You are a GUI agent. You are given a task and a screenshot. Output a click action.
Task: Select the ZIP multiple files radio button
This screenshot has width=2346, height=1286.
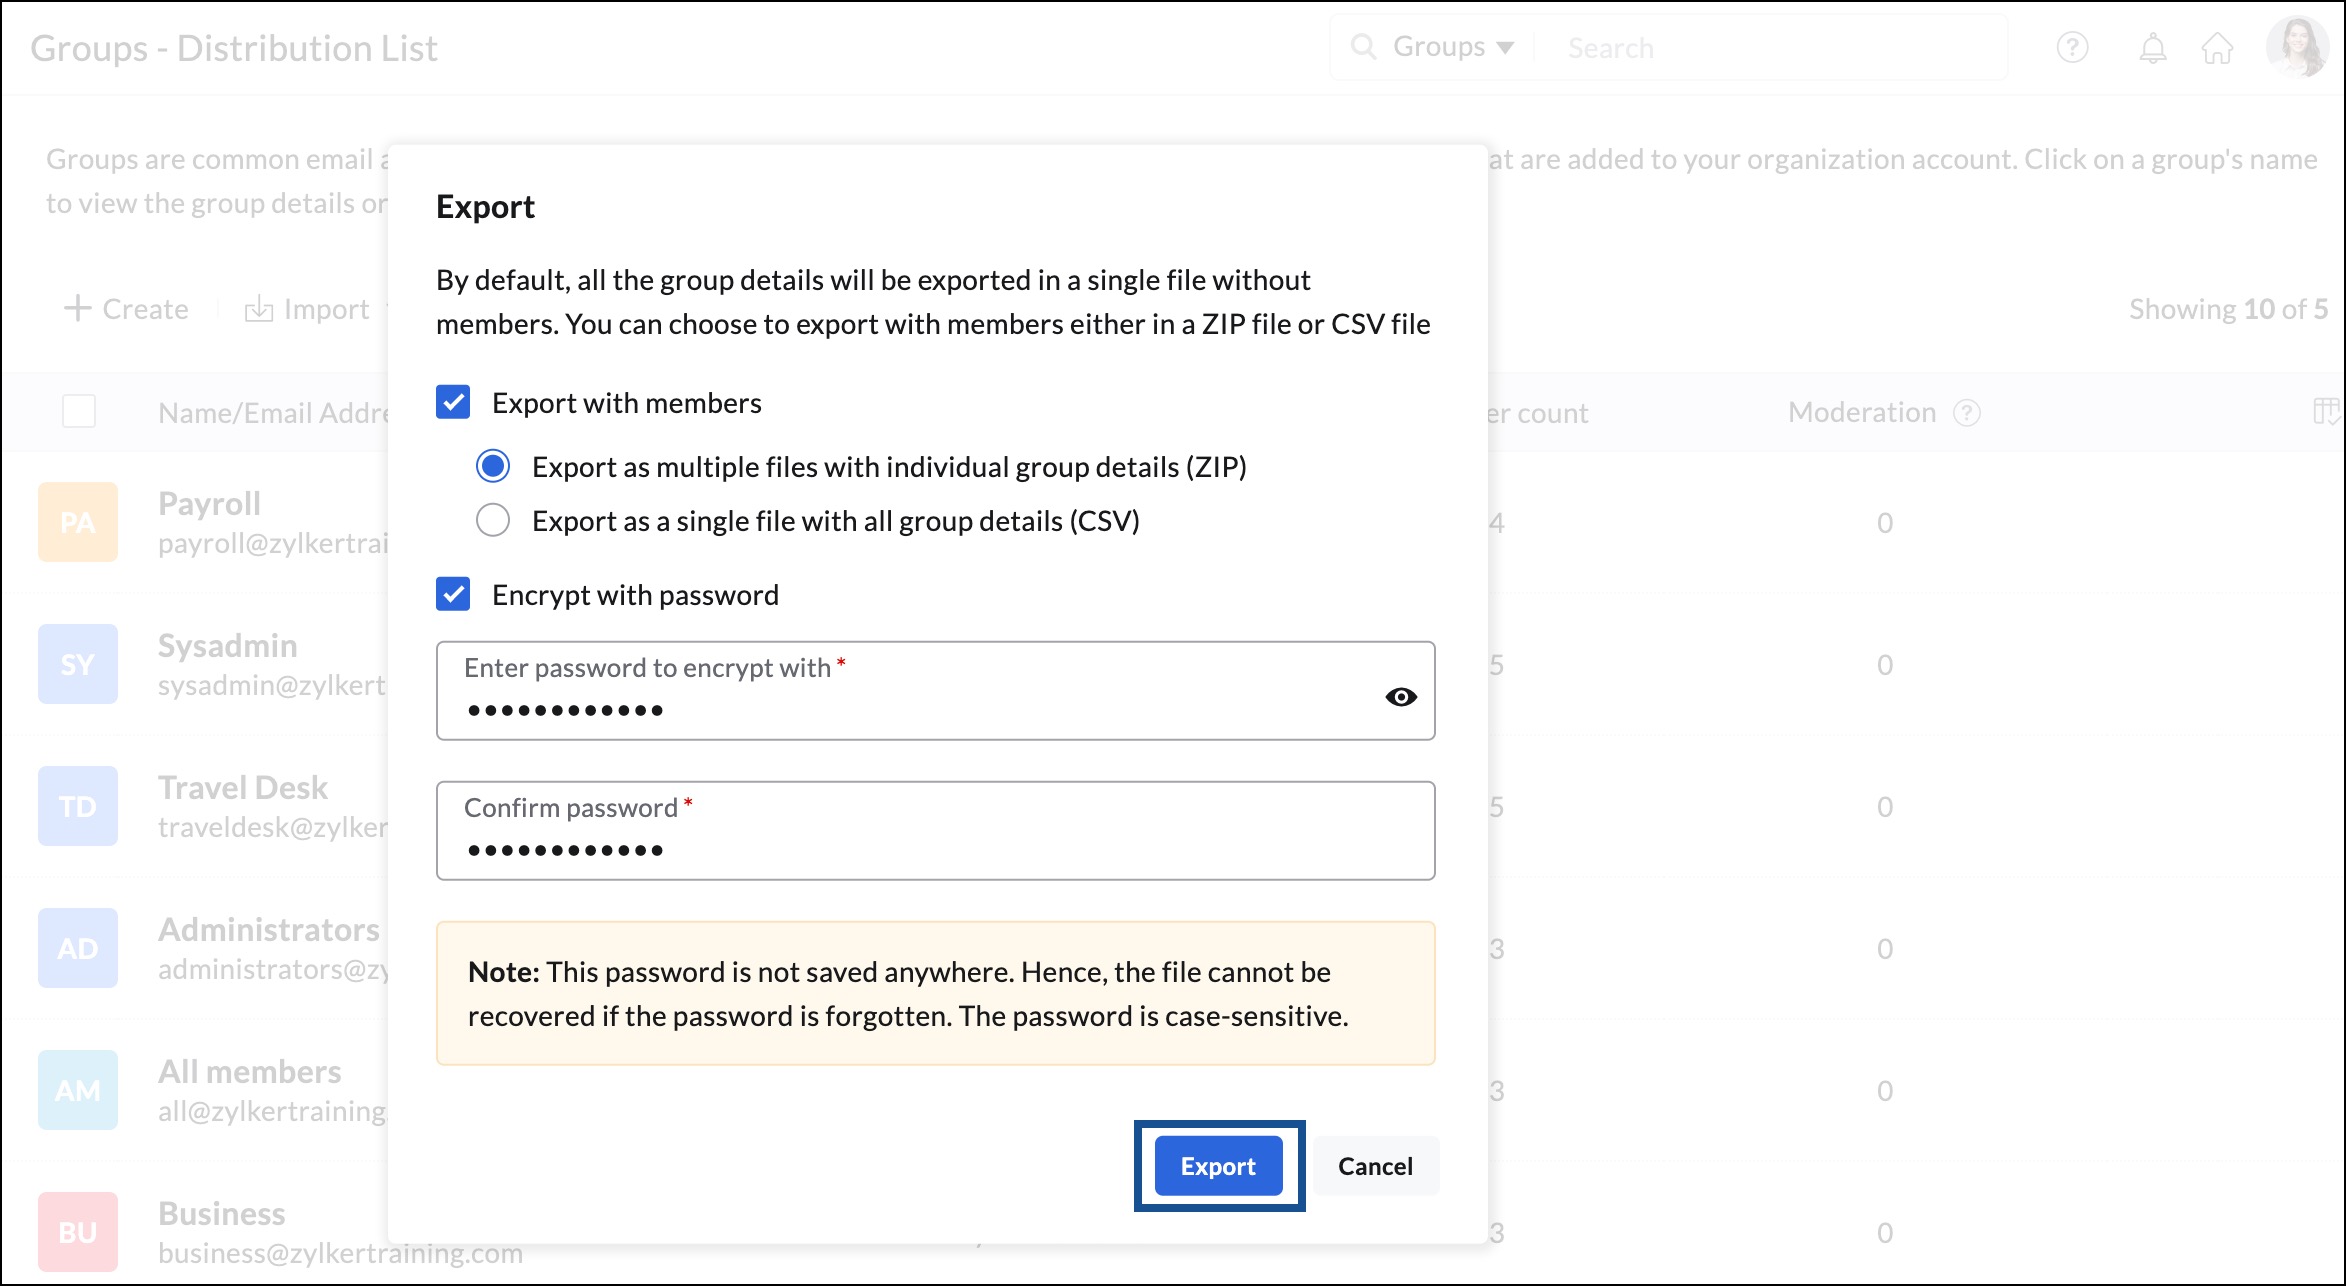tap(494, 466)
